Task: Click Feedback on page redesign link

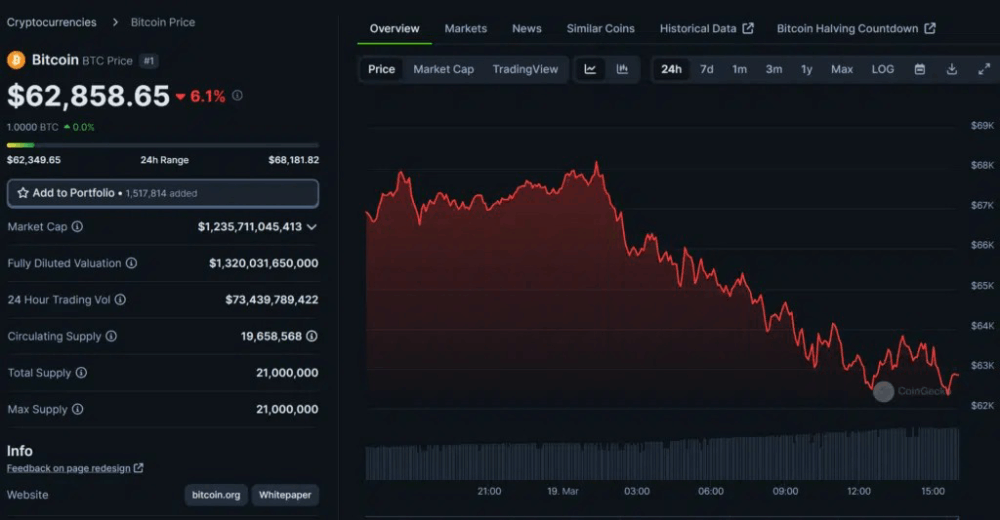Action: point(68,468)
